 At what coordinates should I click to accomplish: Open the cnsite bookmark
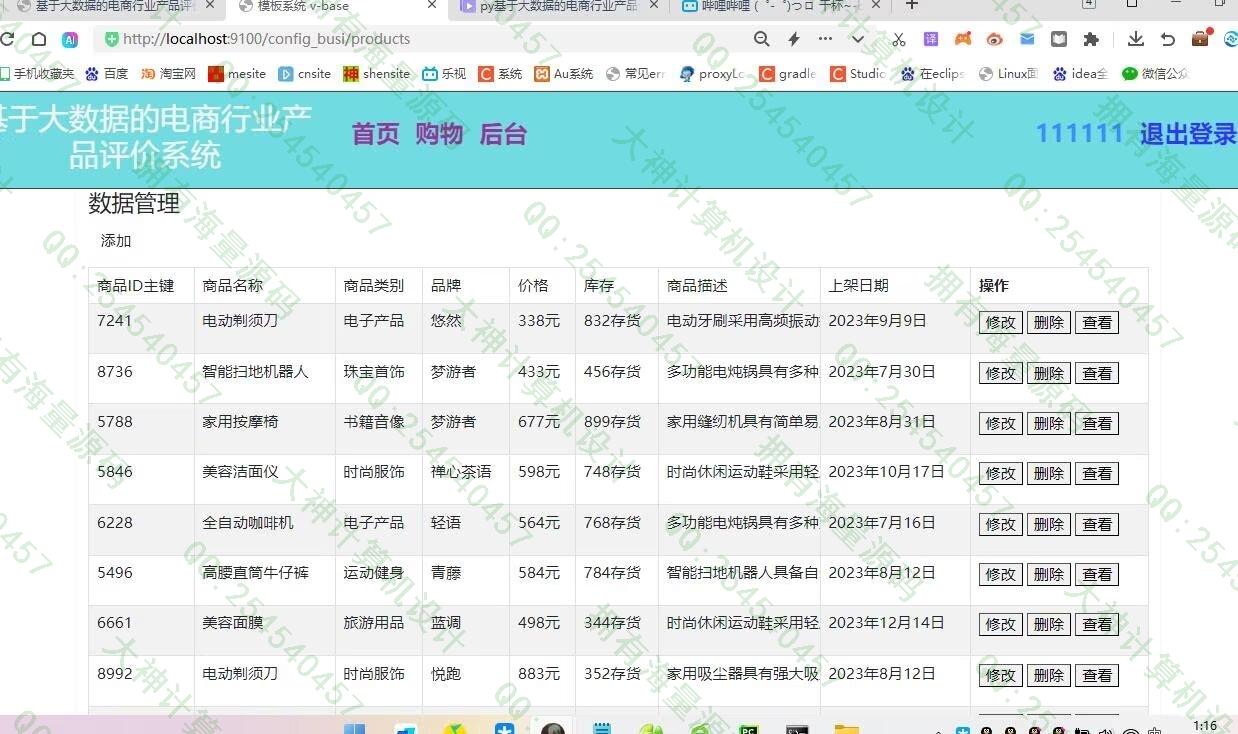[305, 73]
